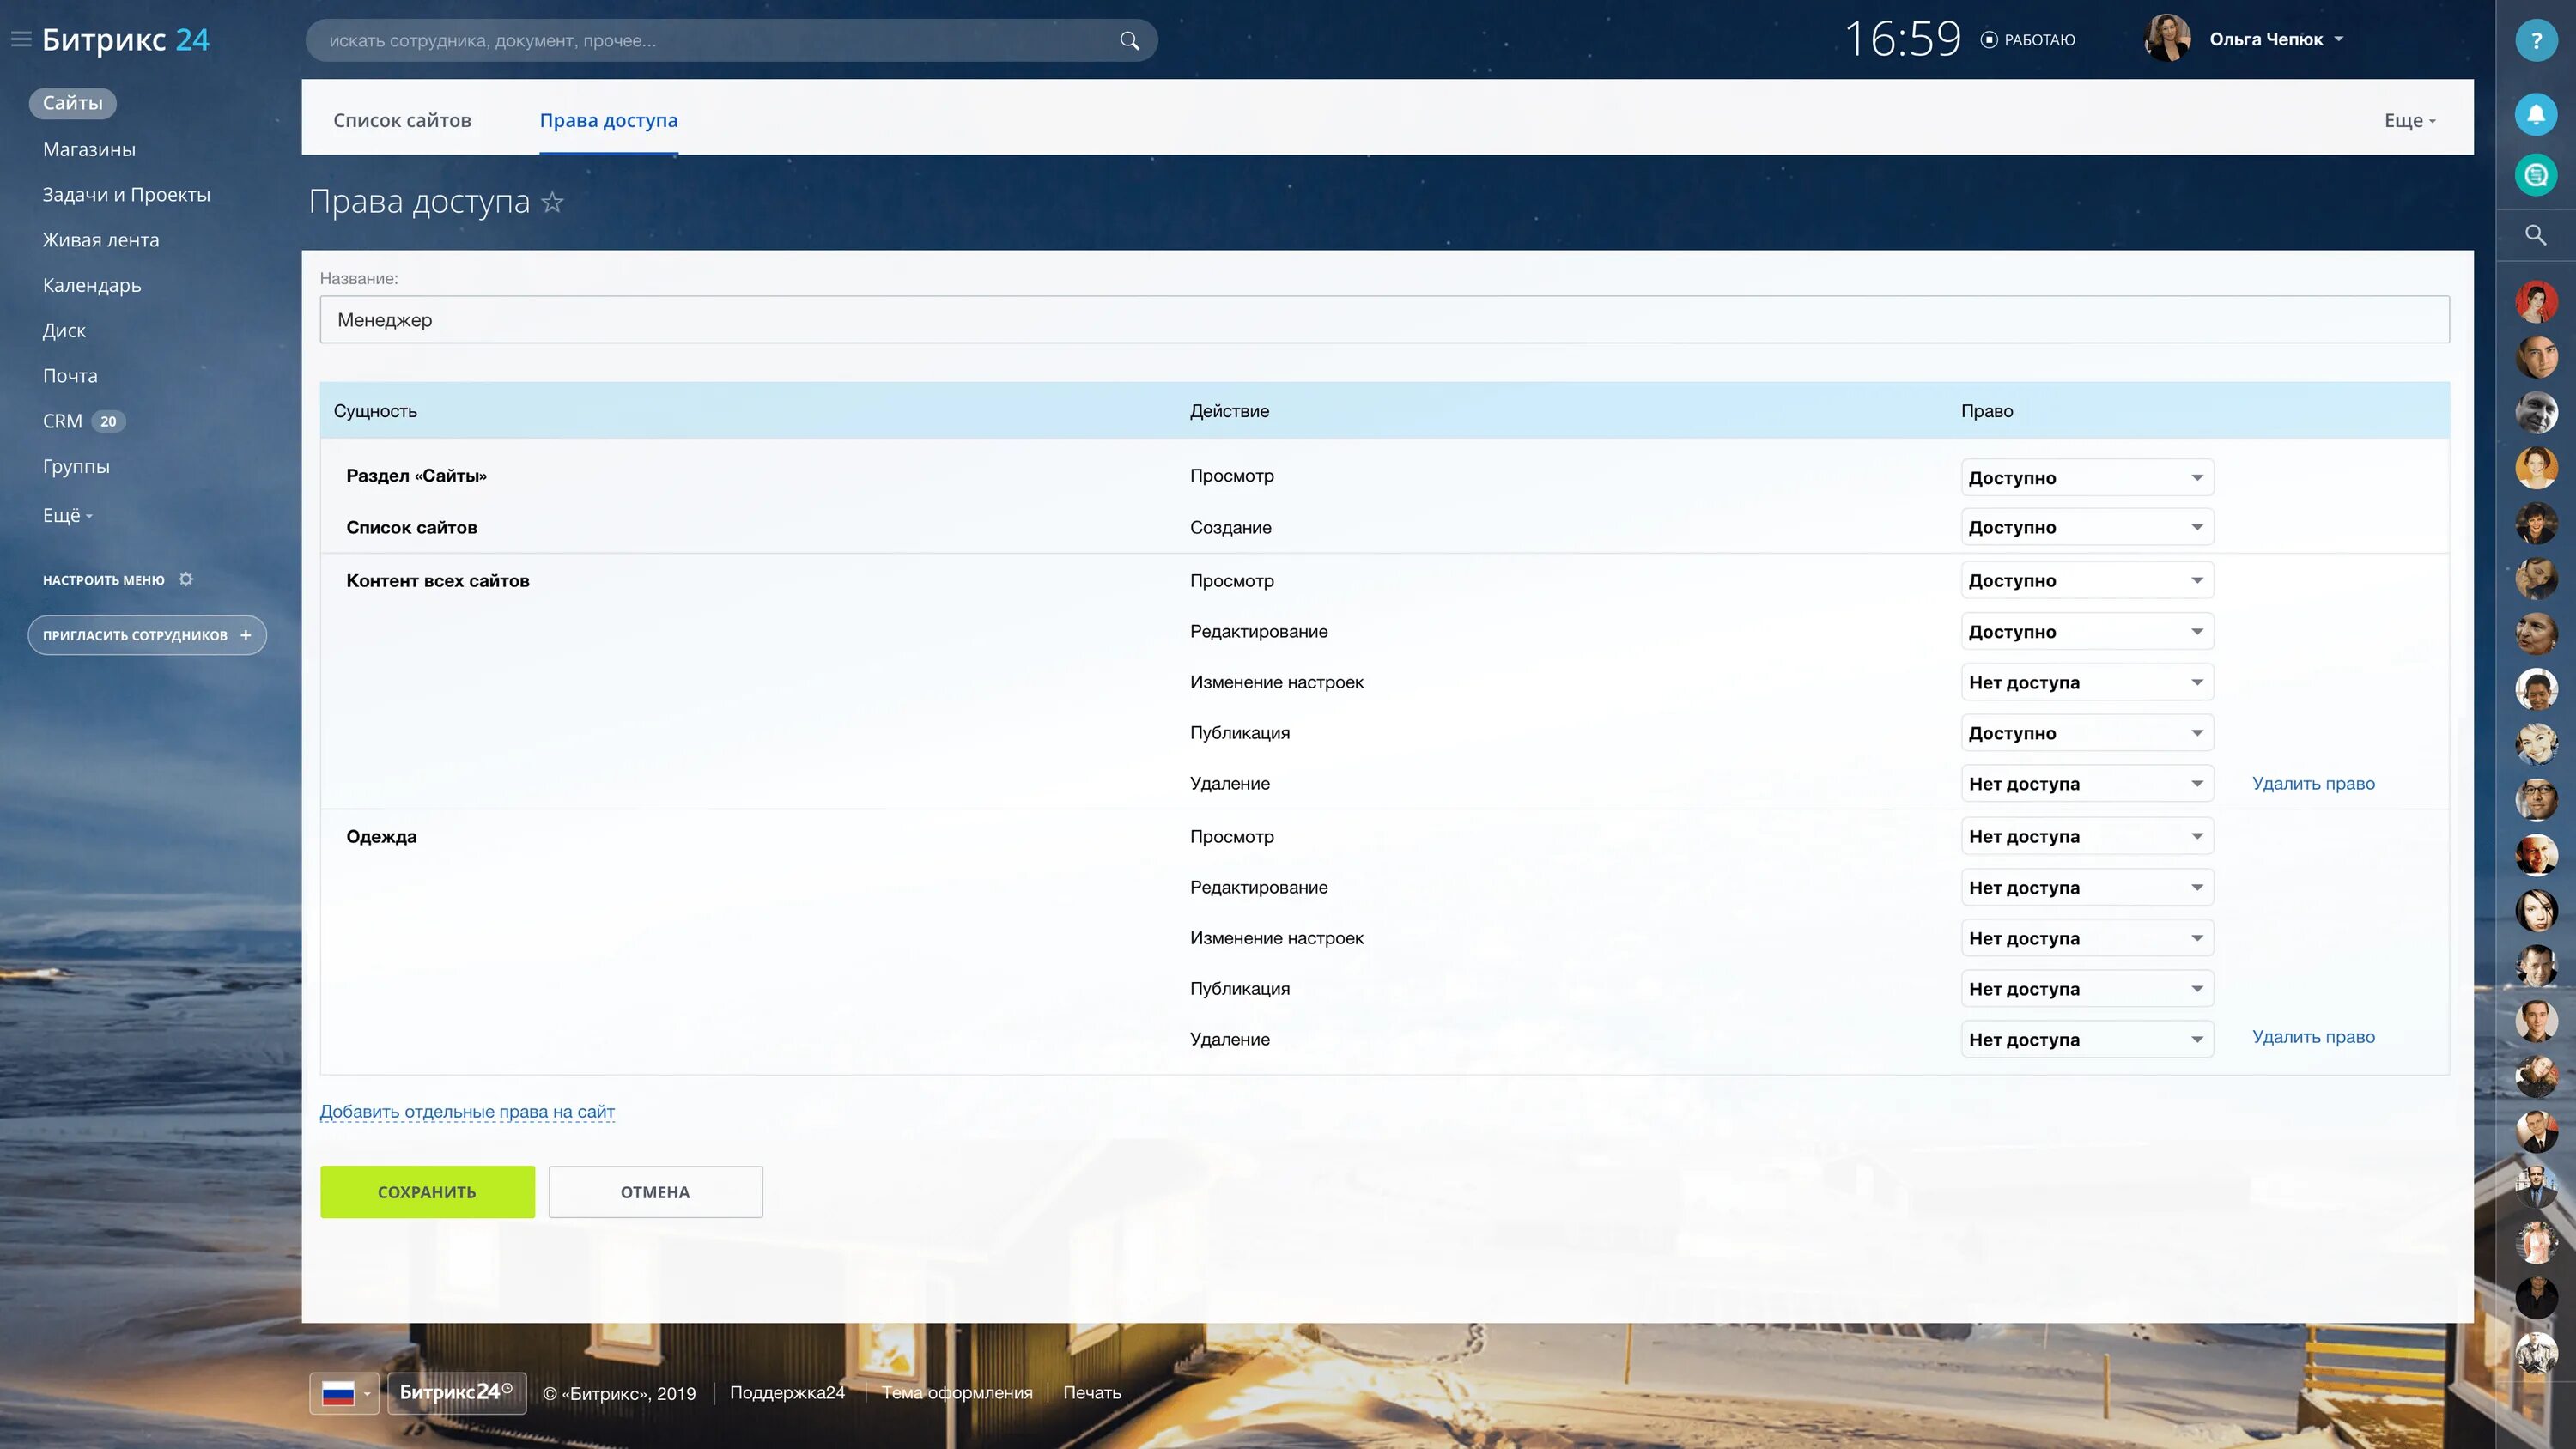Click Удалить право link for Одежда

[x=2312, y=1037]
